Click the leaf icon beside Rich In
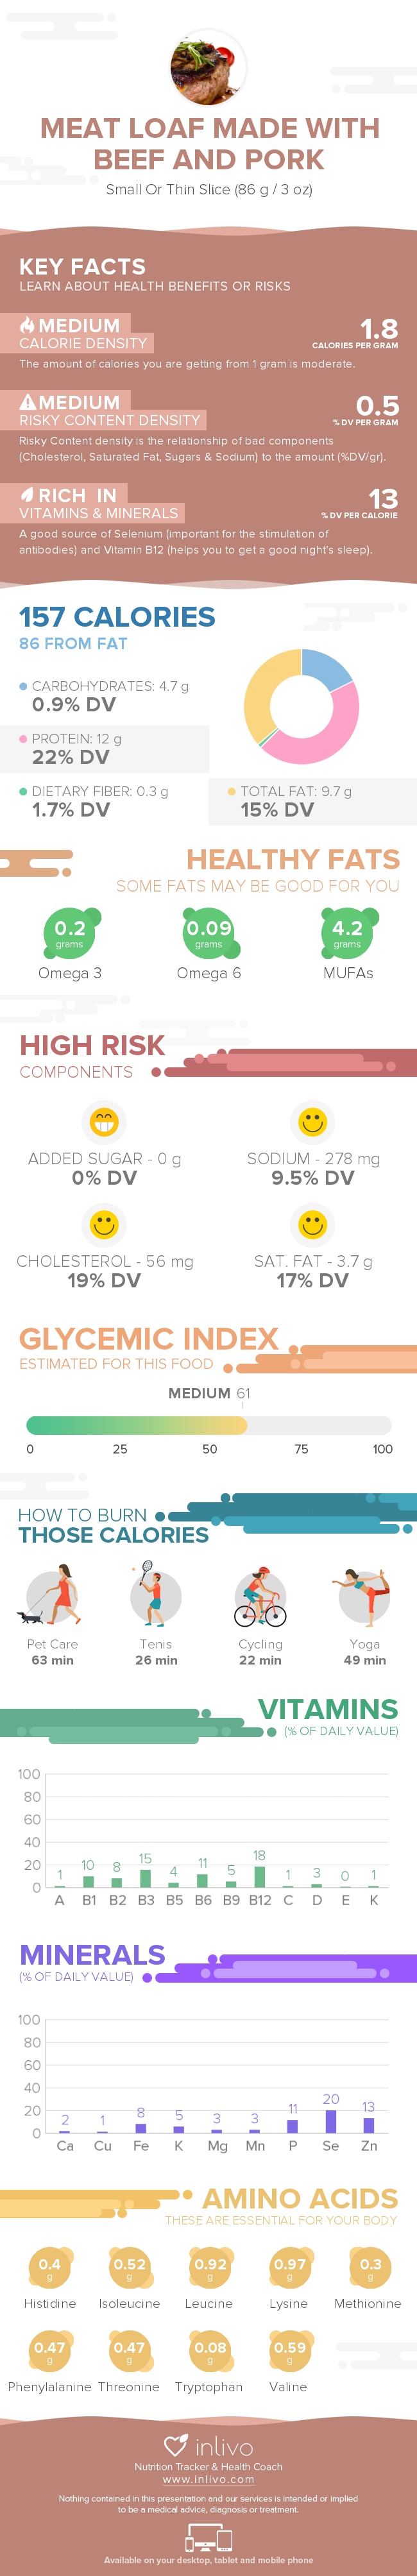 [27, 495]
